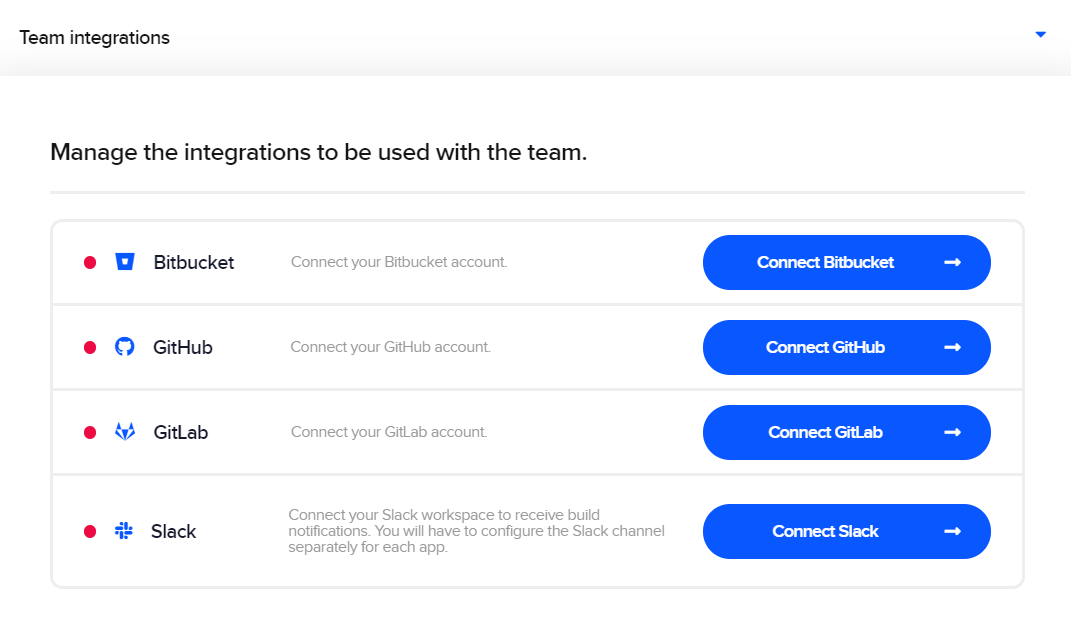The image size is (1071, 635).
Task: Collapse the Team integrations section arrow
Action: 1040,35
